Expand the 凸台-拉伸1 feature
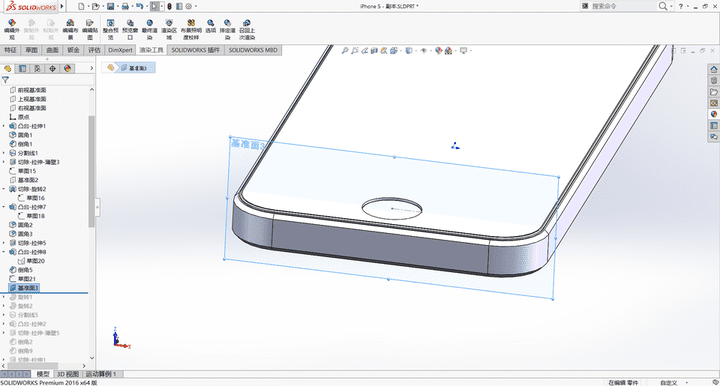This screenshot has height=386, width=720. [x=4, y=126]
